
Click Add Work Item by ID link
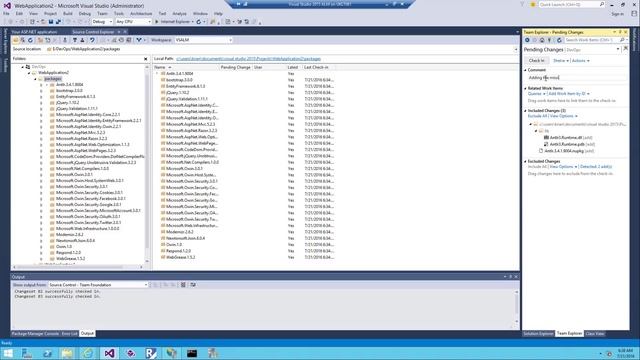pyautogui.click(x=567, y=94)
